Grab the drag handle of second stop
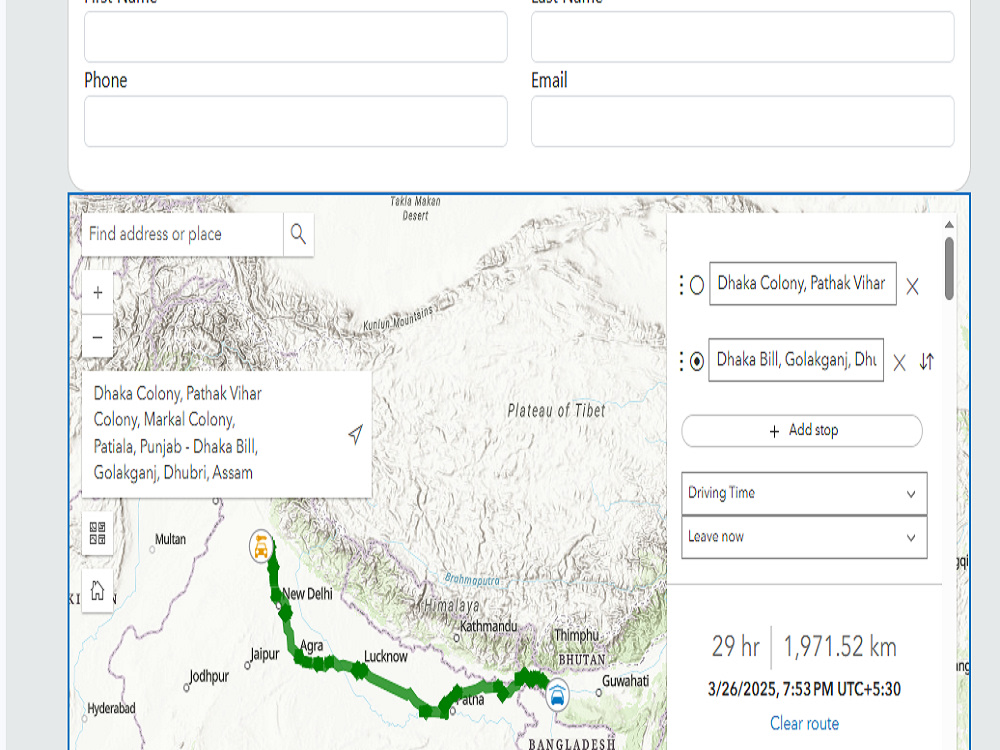Image resolution: width=1000 pixels, height=750 pixels. pyautogui.click(x=681, y=362)
